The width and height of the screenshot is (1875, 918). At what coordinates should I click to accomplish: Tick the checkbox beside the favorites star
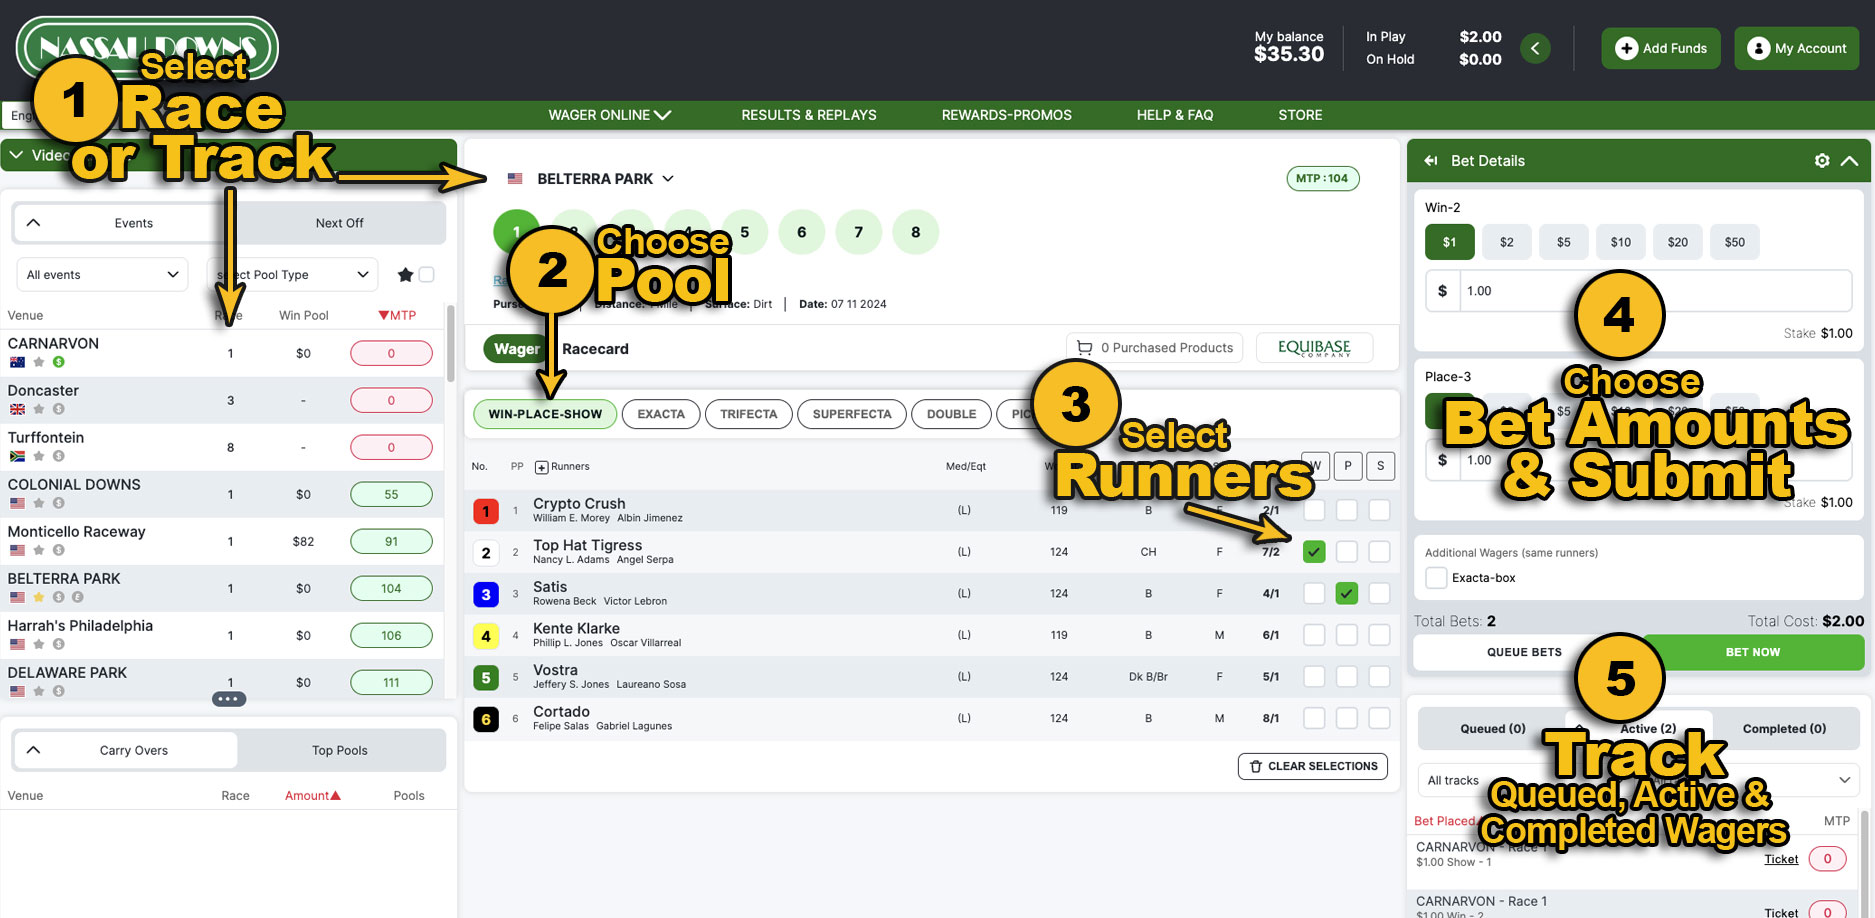click(x=427, y=275)
